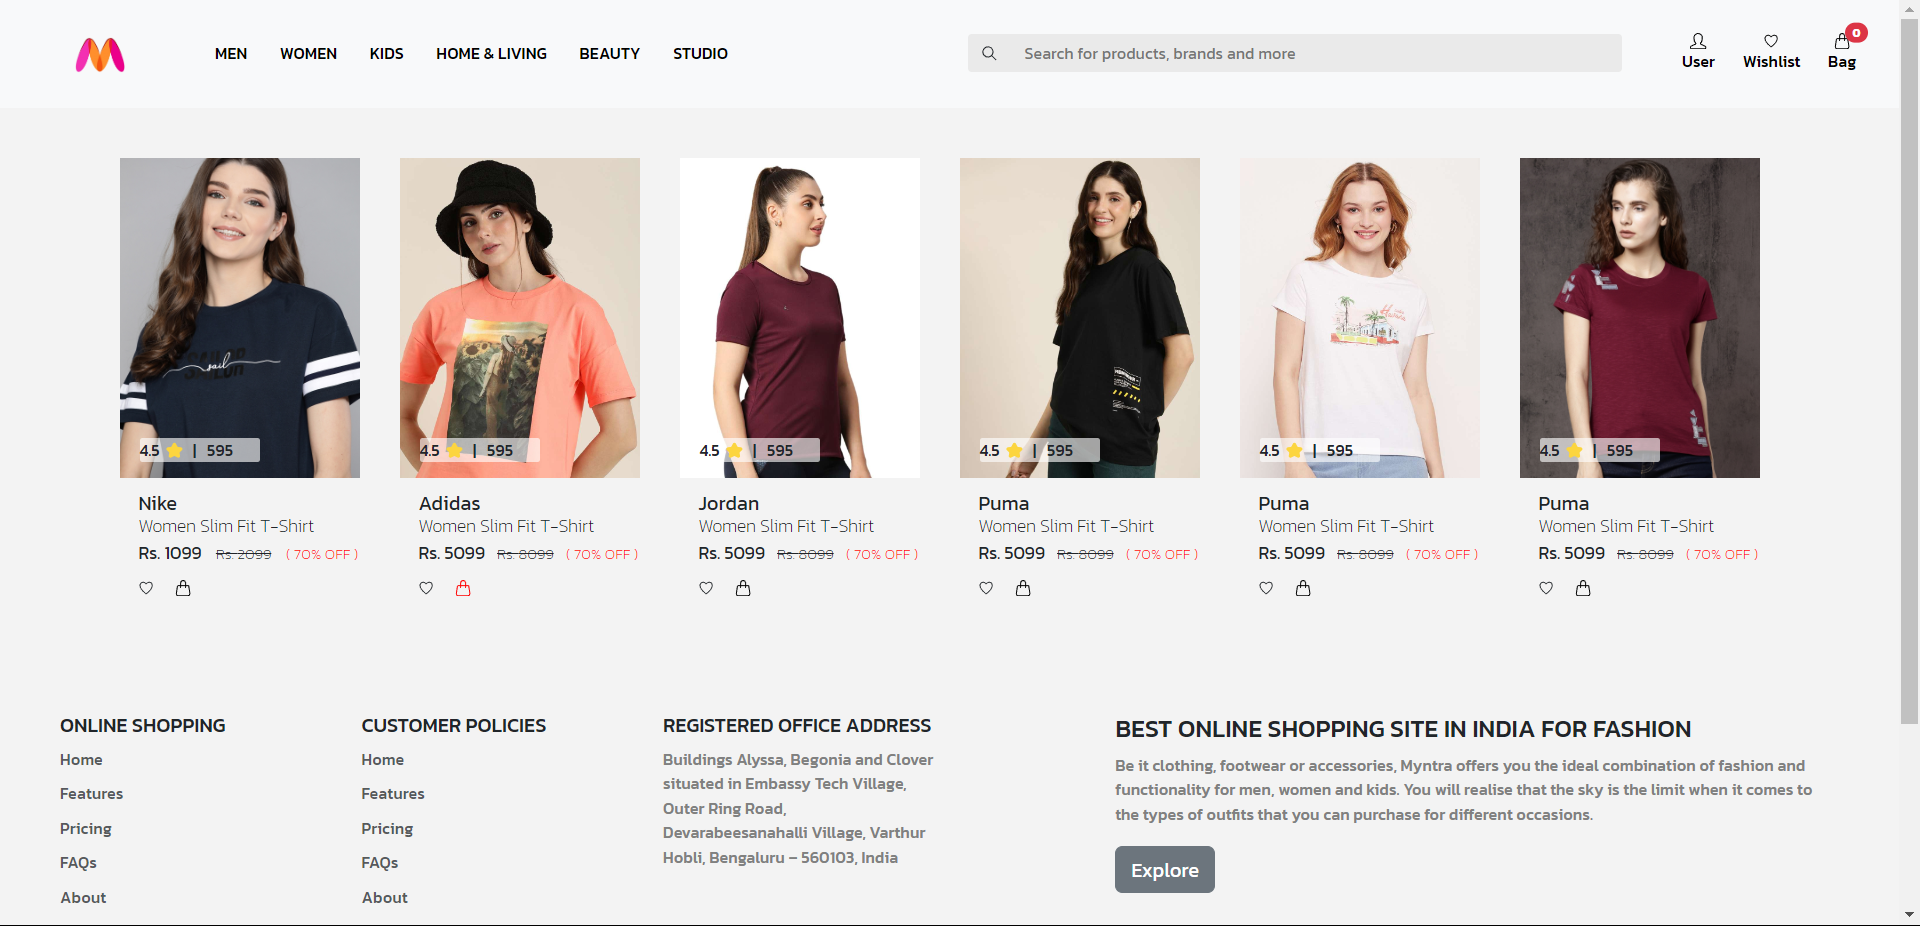The width and height of the screenshot is (1920, 926).
Task: Open the STUDIO menu
Action: [x=700, y=54]
